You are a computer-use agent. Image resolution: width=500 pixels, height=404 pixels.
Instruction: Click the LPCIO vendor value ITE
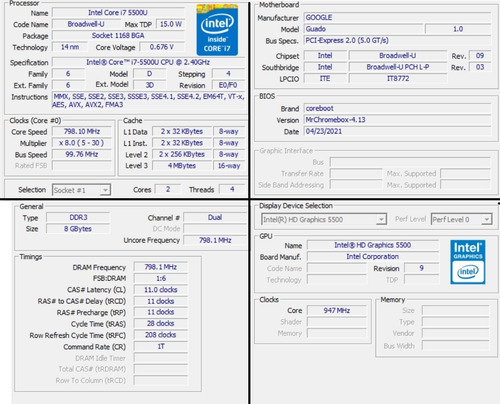pos(325,78)
